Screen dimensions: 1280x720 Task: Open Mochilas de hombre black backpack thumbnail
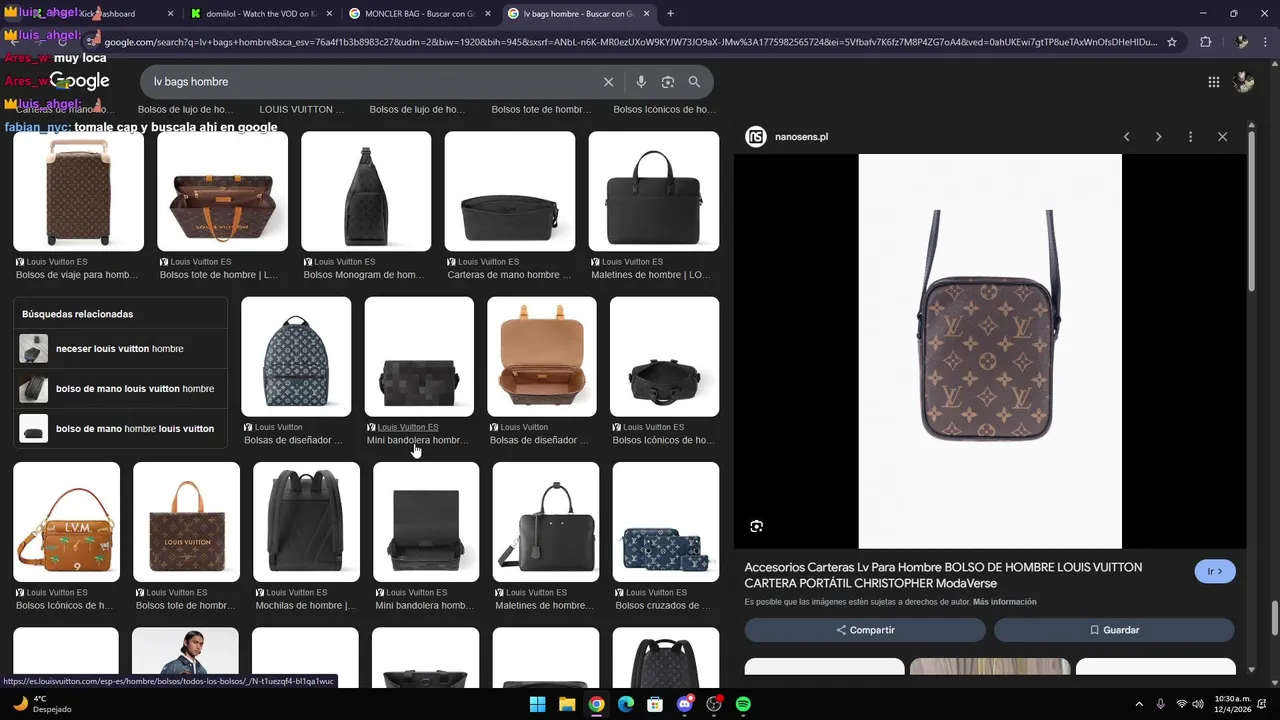[306, 522]
